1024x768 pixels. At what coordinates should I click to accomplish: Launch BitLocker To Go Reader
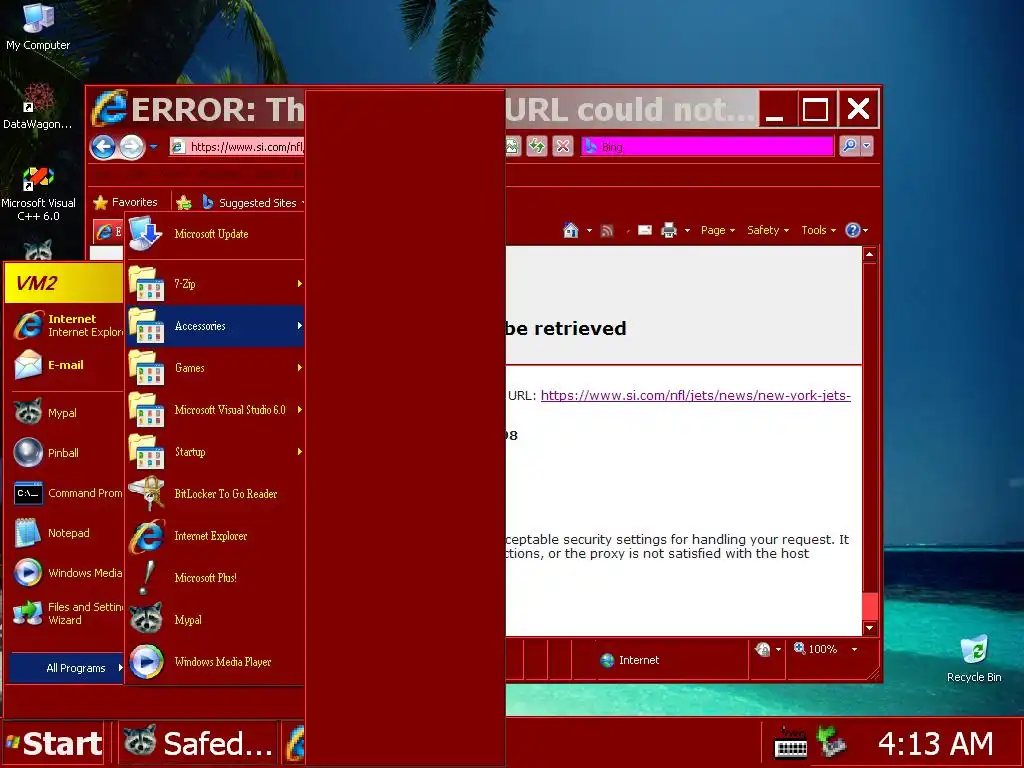(216, 494)
